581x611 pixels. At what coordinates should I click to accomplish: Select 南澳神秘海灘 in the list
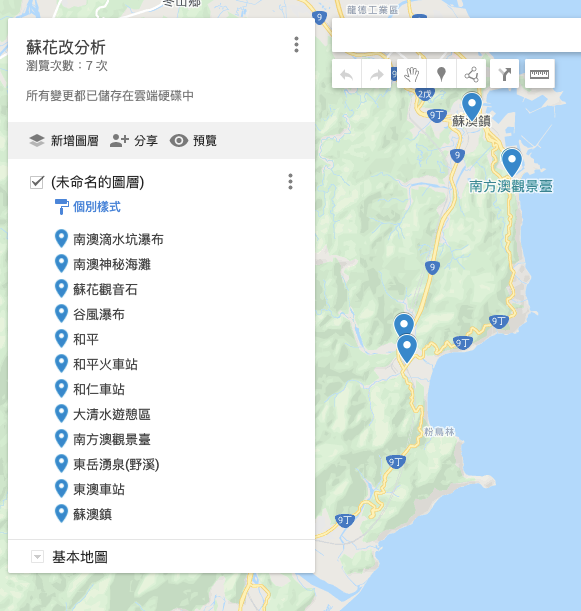112,264
